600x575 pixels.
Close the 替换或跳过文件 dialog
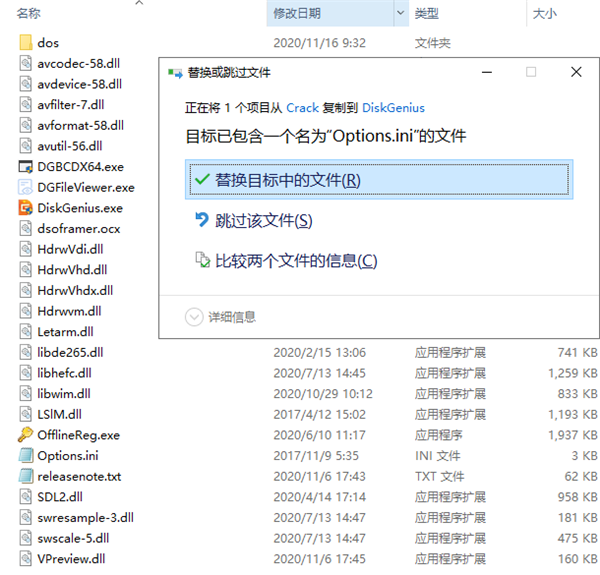coord(576,72)
